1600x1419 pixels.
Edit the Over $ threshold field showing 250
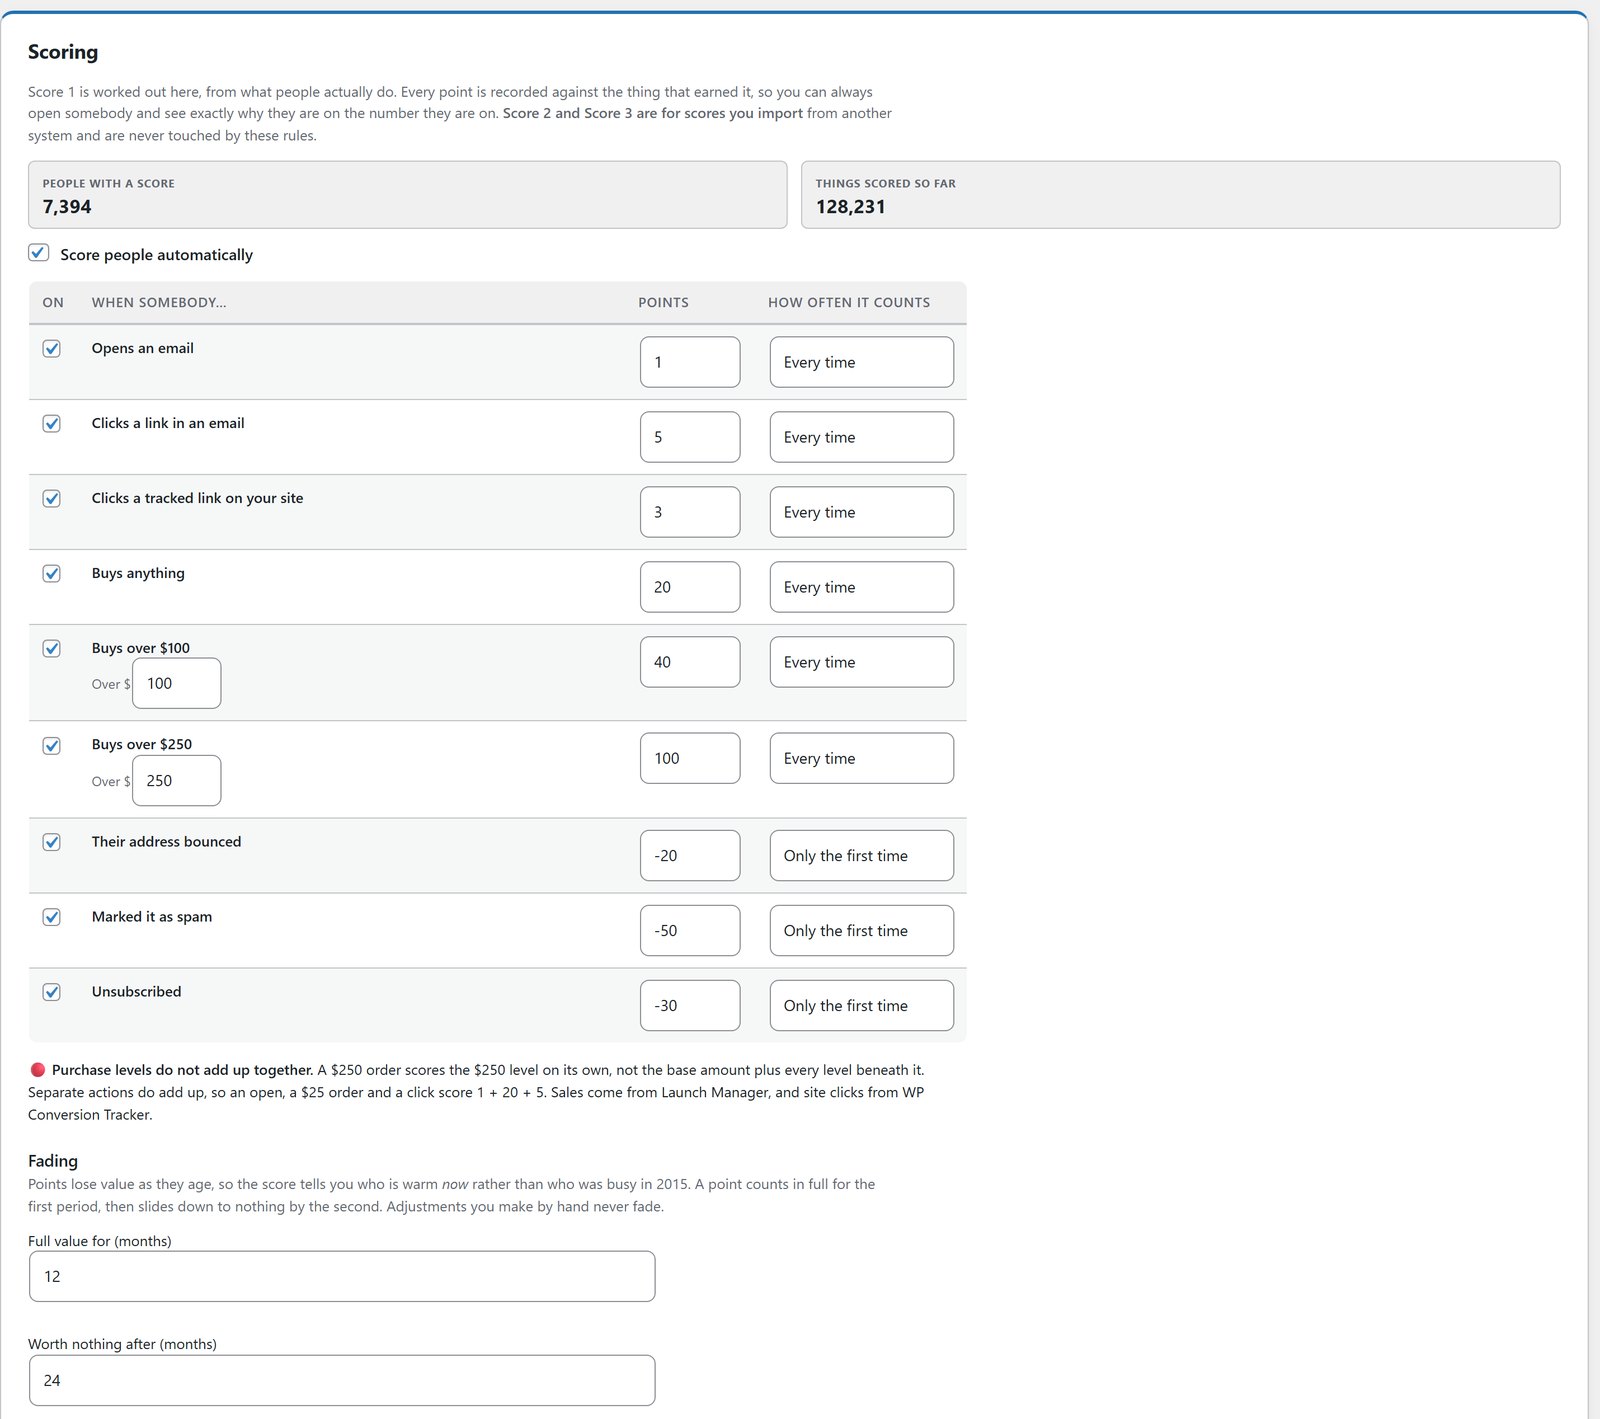point(177,780)
